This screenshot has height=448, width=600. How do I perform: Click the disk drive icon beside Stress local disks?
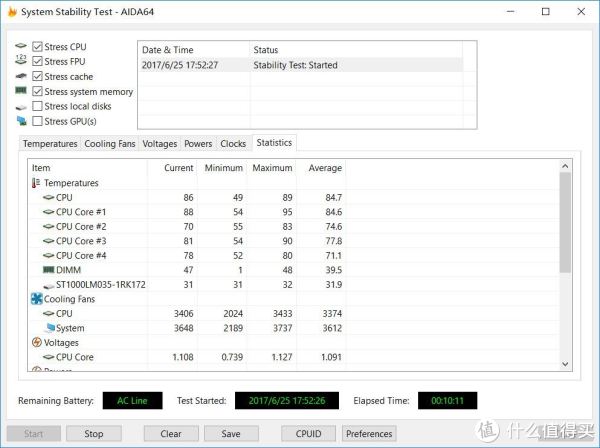(x=21, y=108)
